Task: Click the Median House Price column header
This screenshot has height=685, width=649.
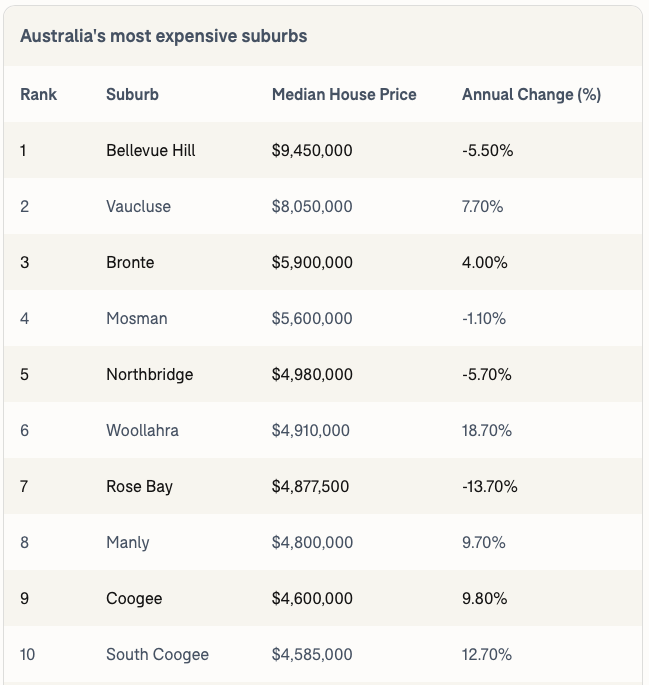Action: point(344,95)
